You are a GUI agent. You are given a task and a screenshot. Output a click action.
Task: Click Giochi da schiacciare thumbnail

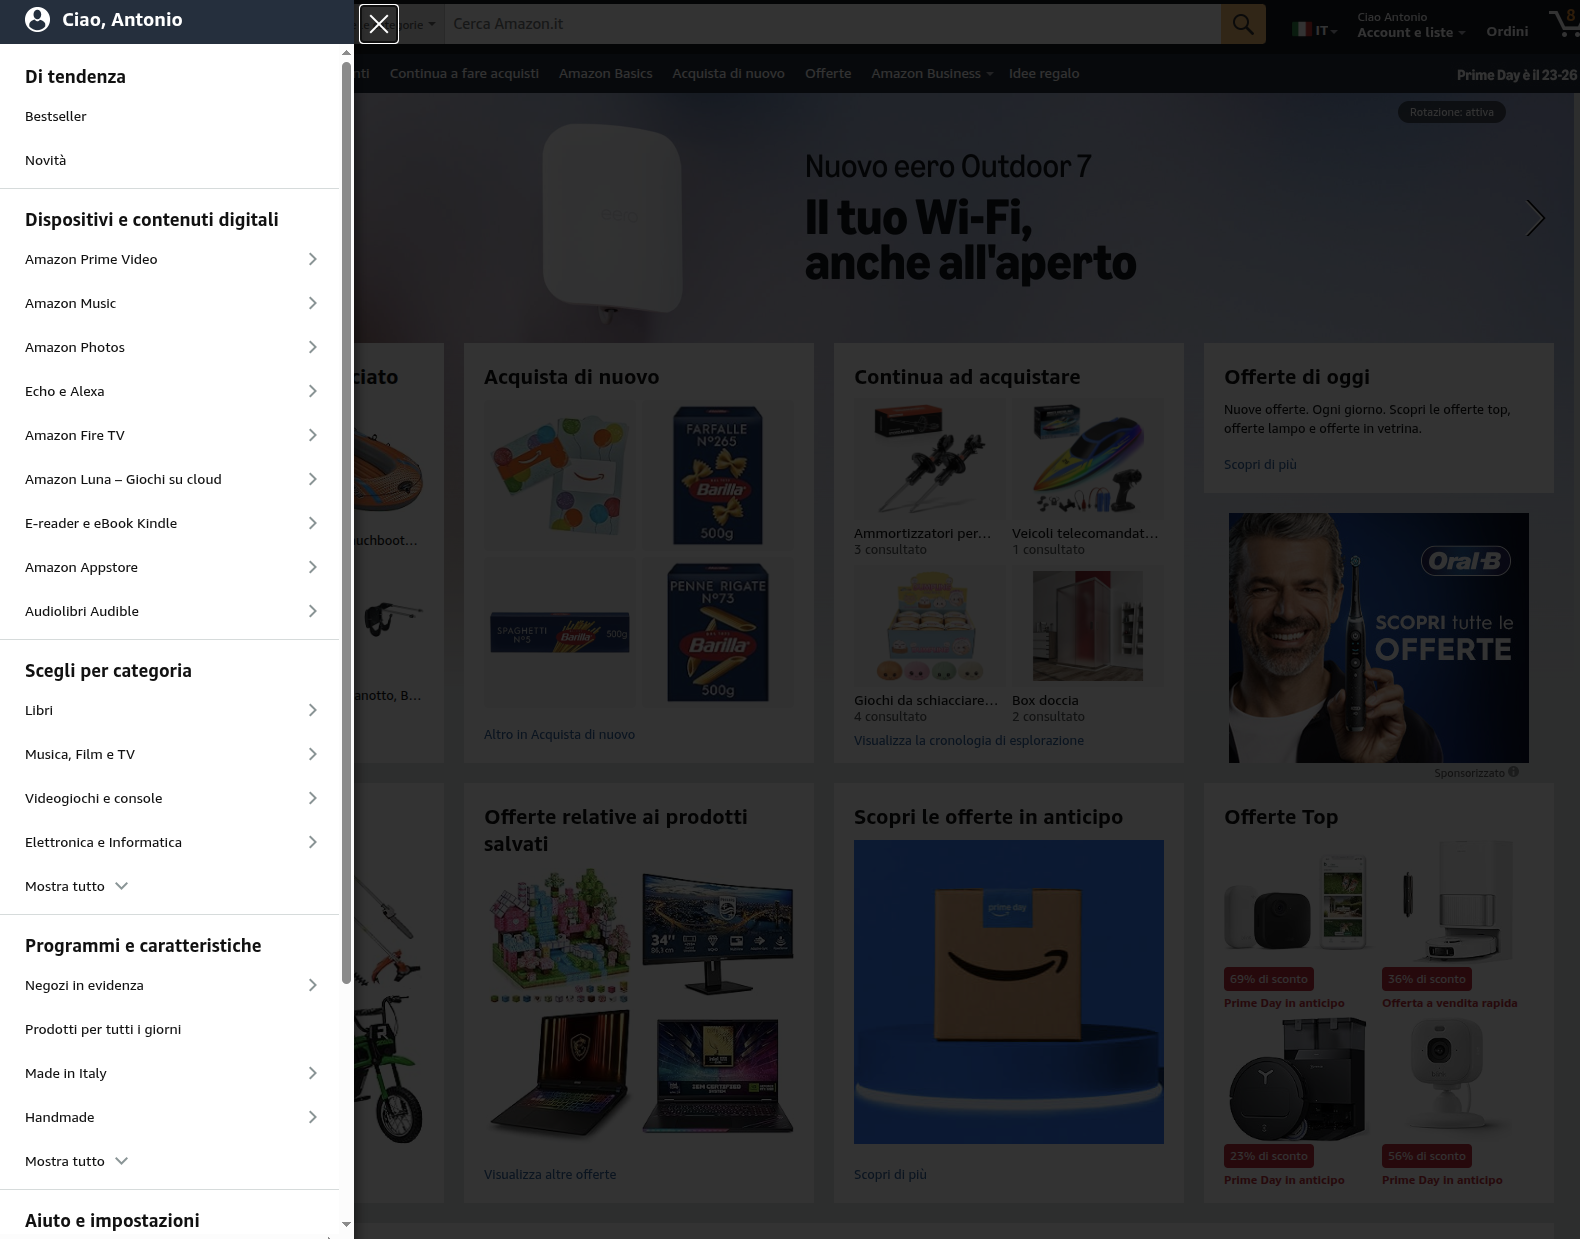[930, 627]
